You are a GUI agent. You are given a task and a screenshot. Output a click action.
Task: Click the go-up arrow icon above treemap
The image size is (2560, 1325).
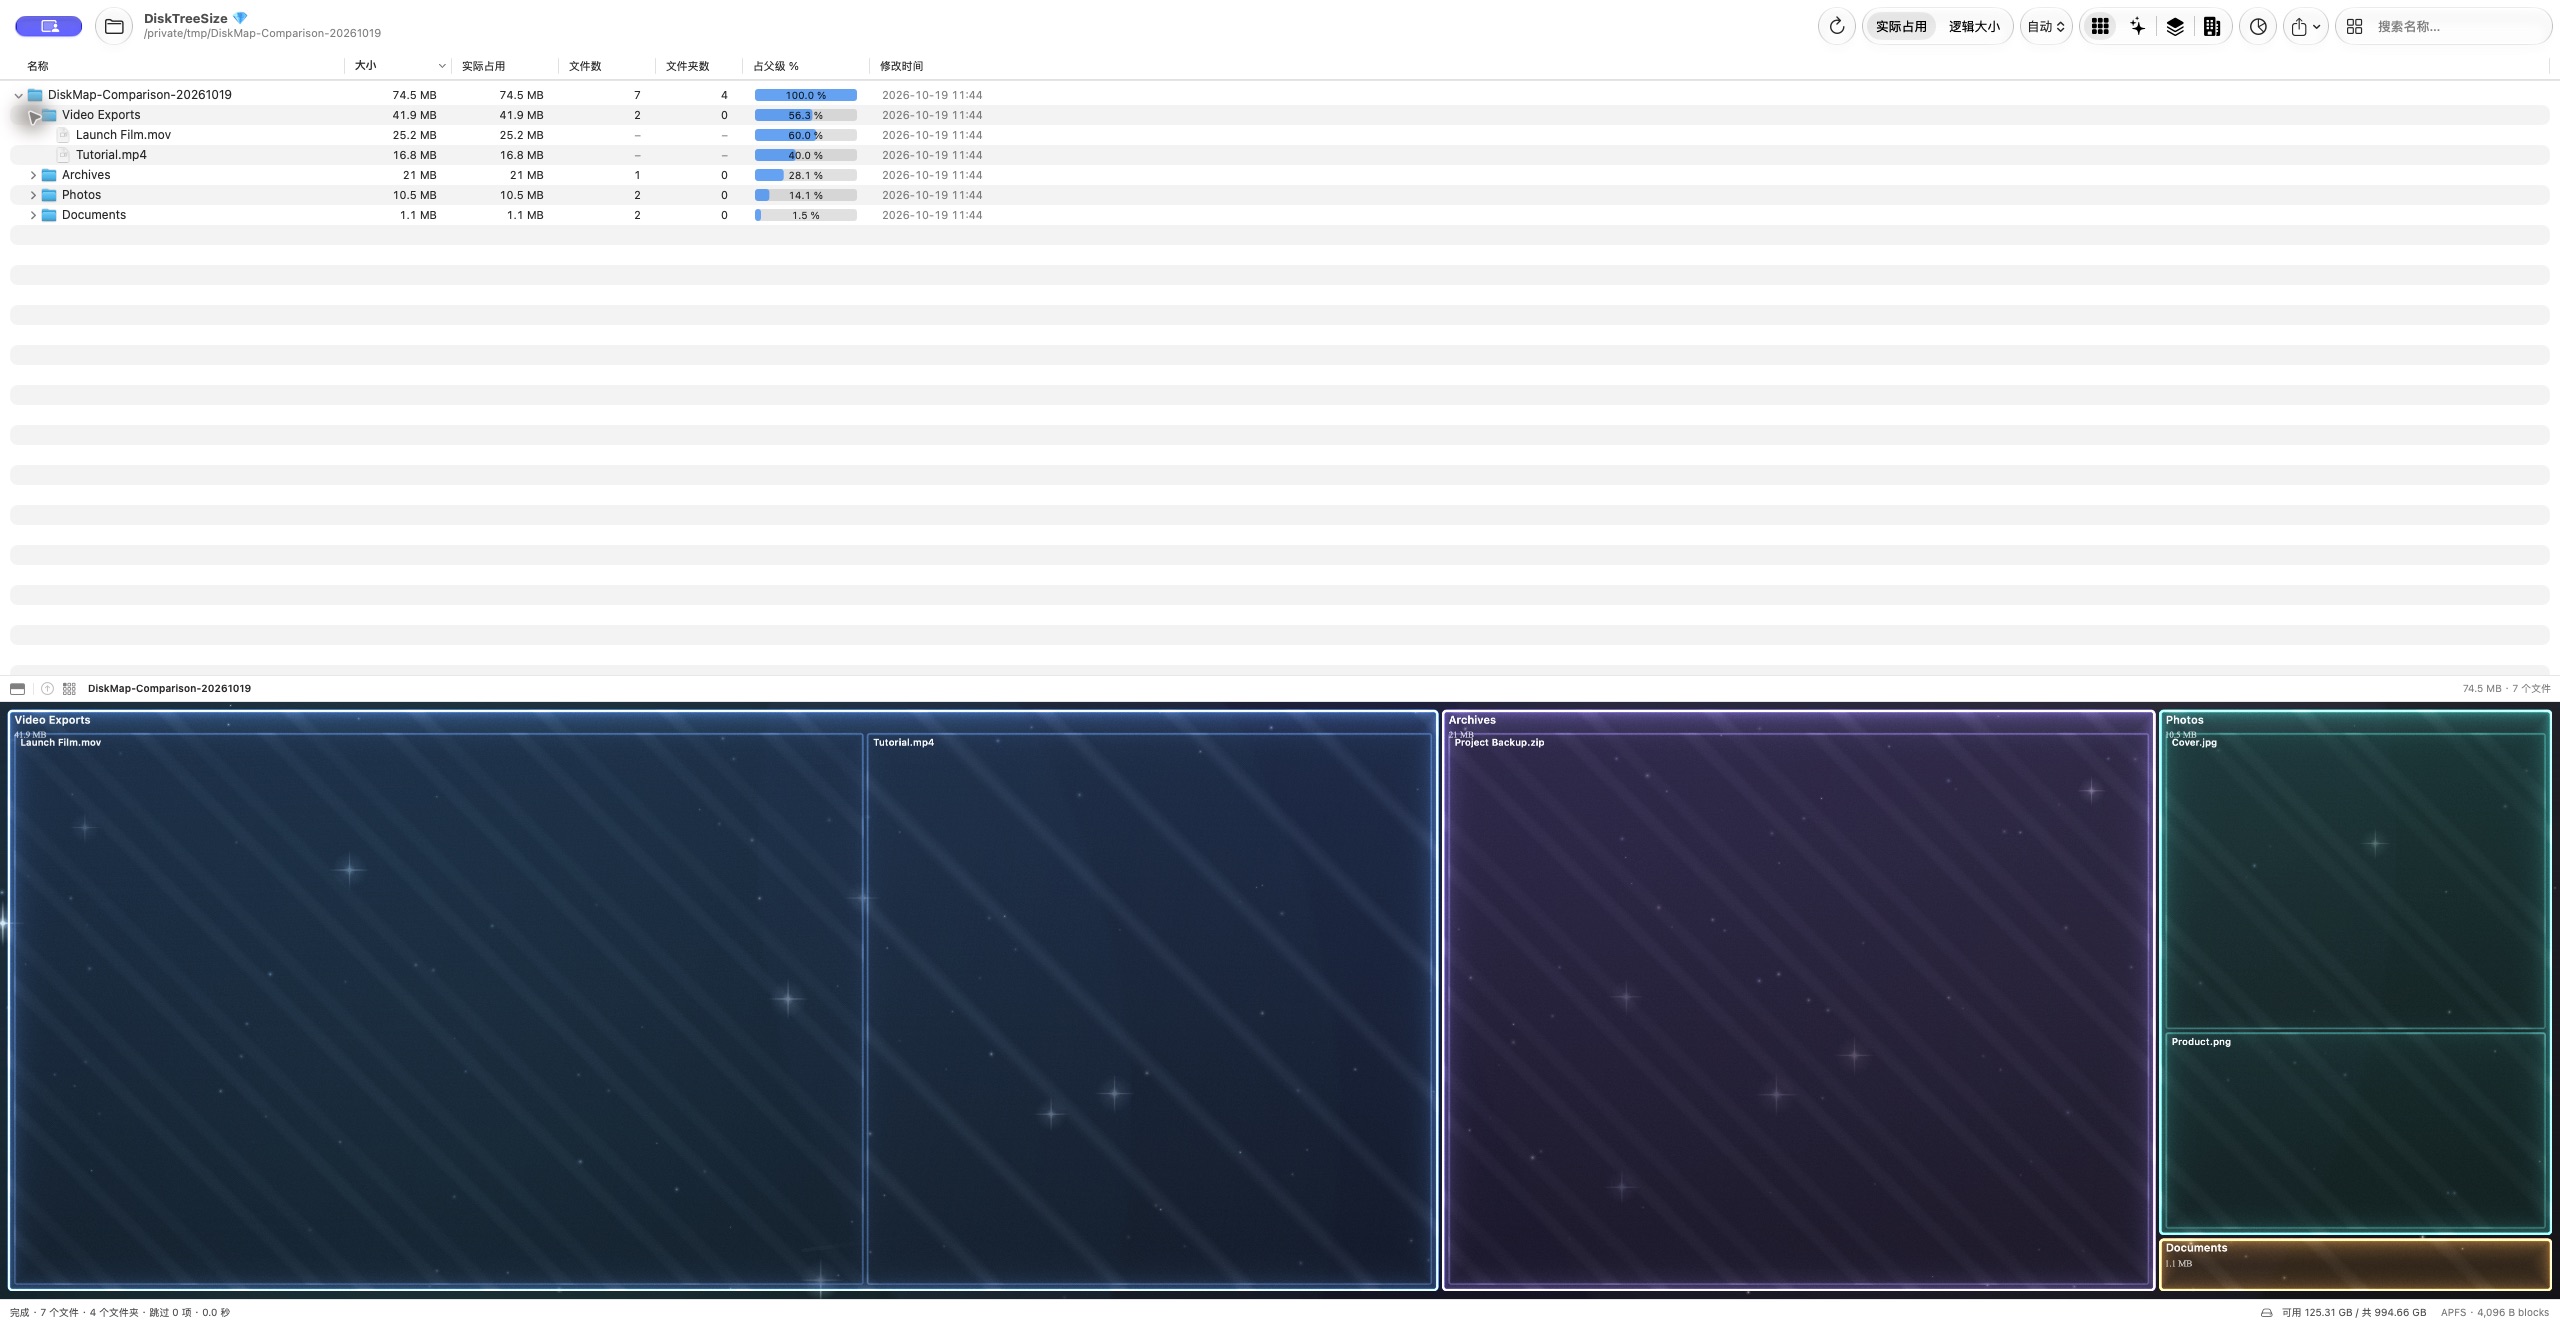click(x=47, y=688)
